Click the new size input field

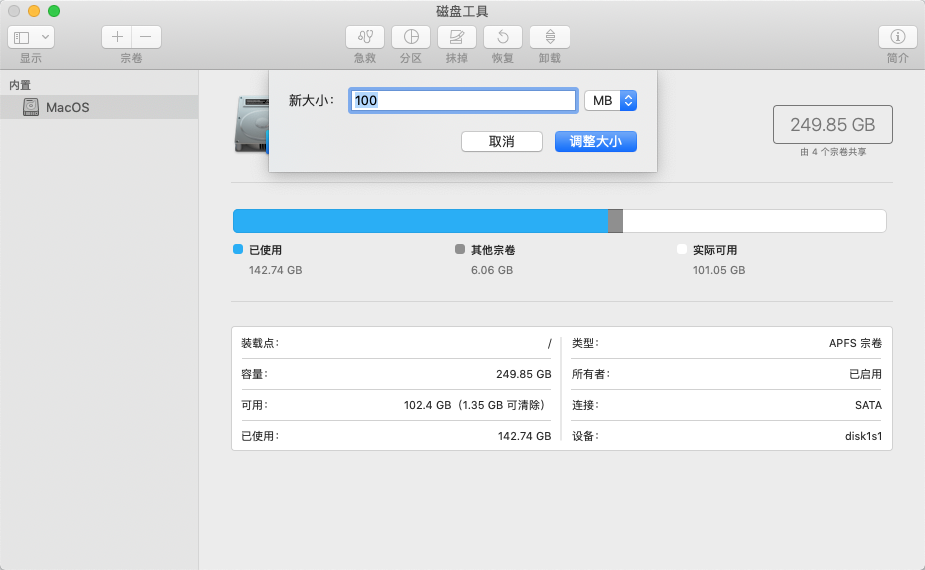[462, 100]
